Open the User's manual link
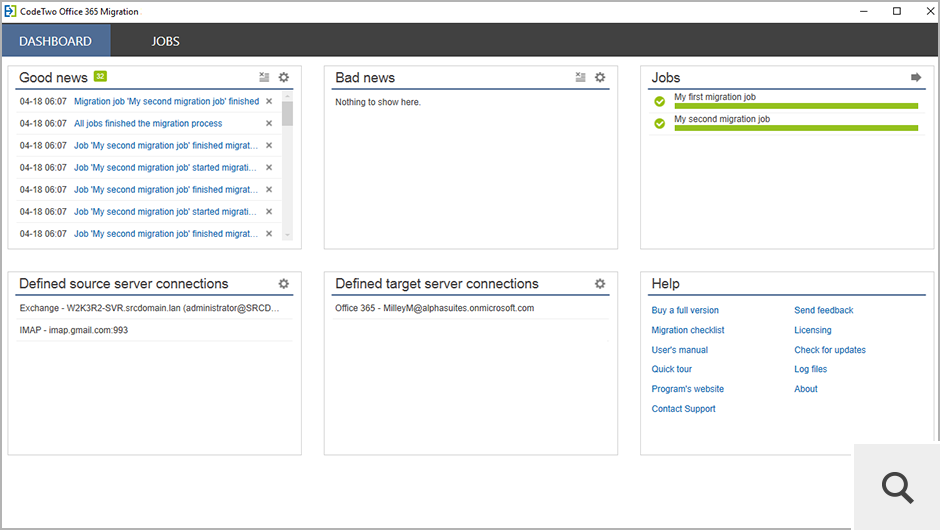 click(x=679, y=350)
